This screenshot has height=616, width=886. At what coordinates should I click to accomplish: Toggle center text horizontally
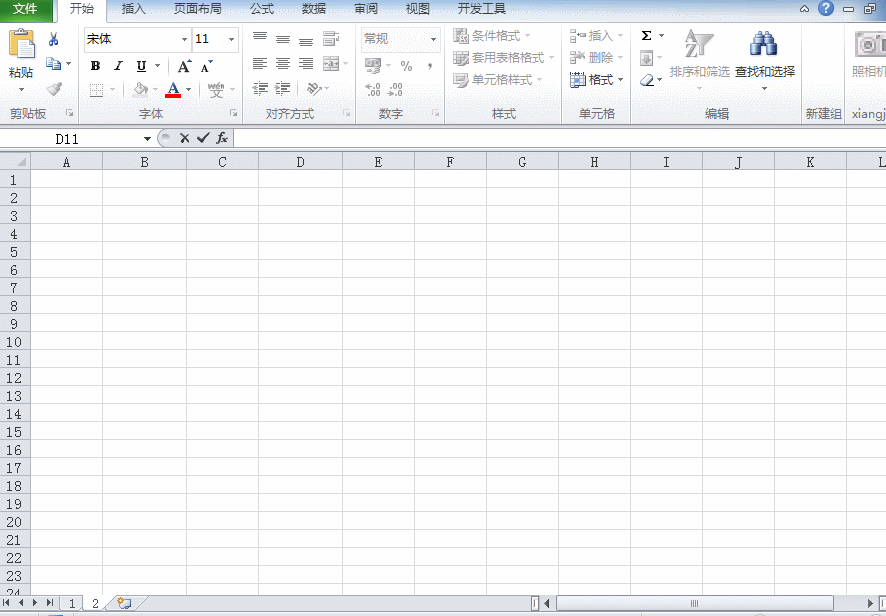(x=283, y=64)
